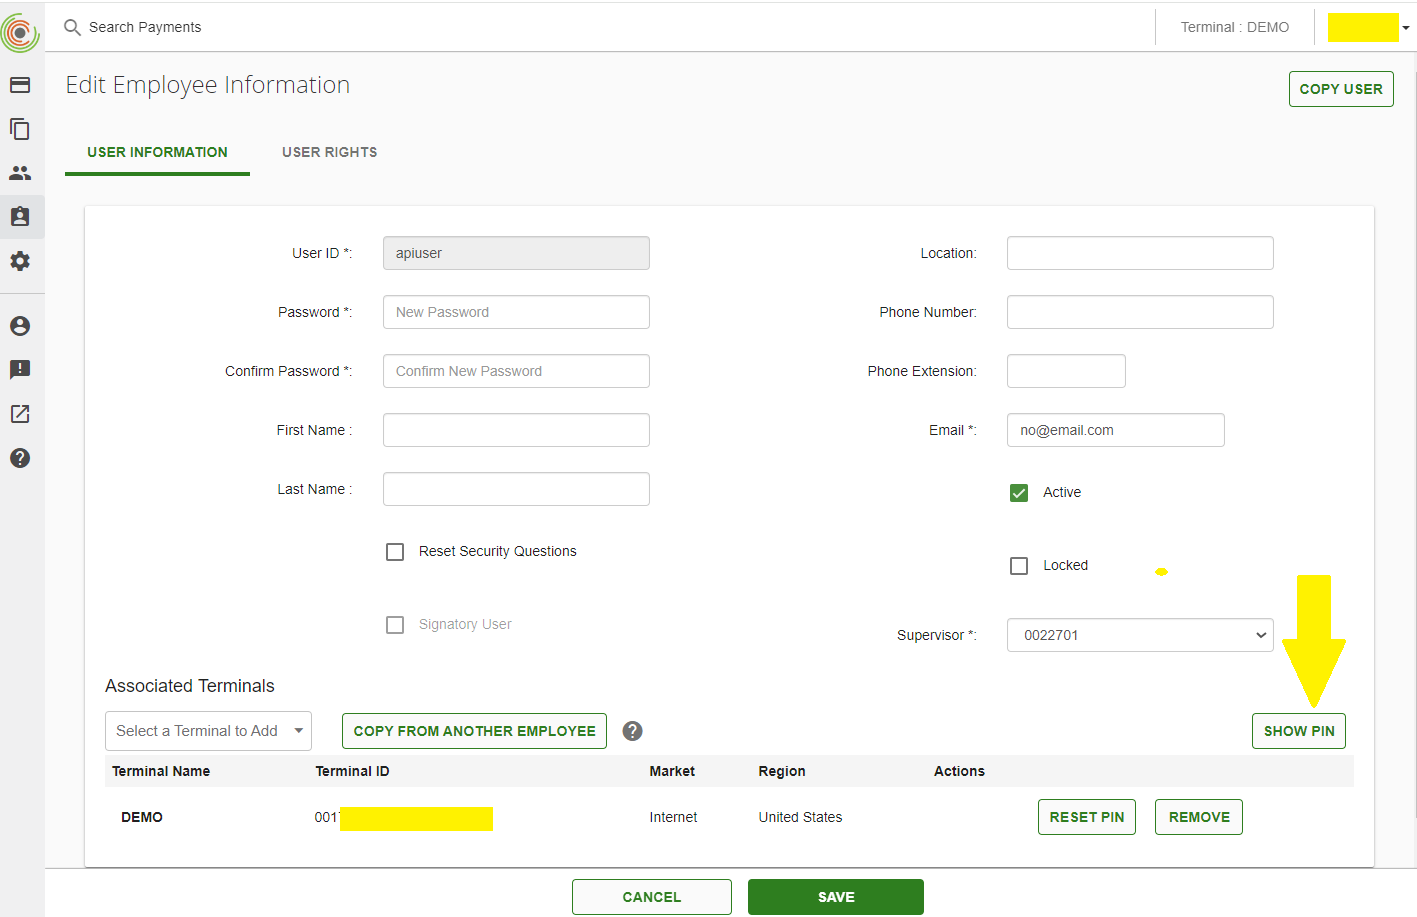Click the United States region cell
Image resolution: width=1417 pixels, height=917 pixels.
[800, 817]
